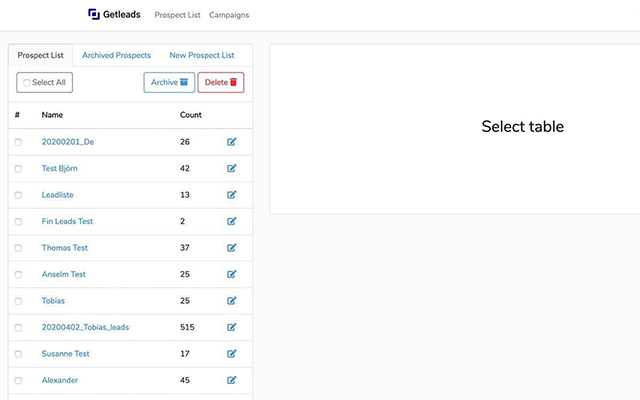The image size is (640, 400).
Task: Click edit icon in Tobias row
Action: (231, 301)
